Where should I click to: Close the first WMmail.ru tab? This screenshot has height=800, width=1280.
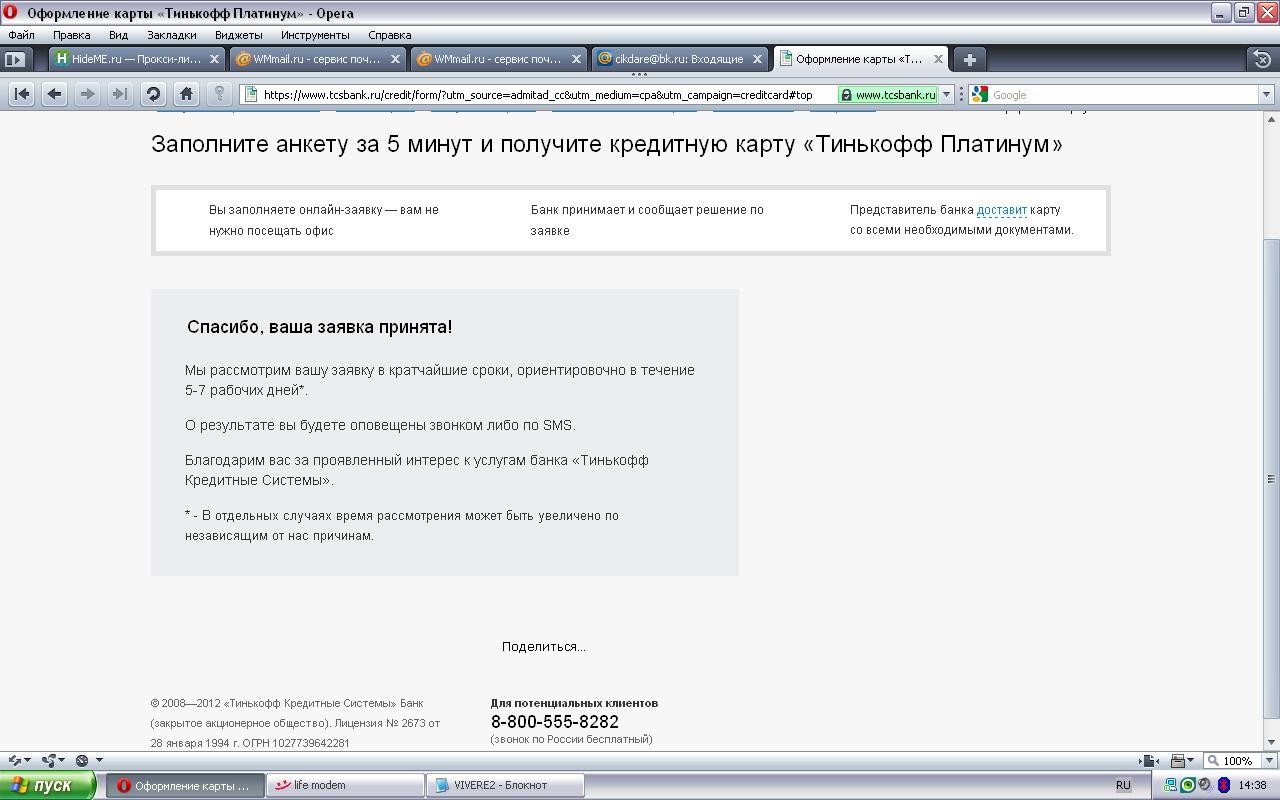pyautogui.click(x=395, y=59)
